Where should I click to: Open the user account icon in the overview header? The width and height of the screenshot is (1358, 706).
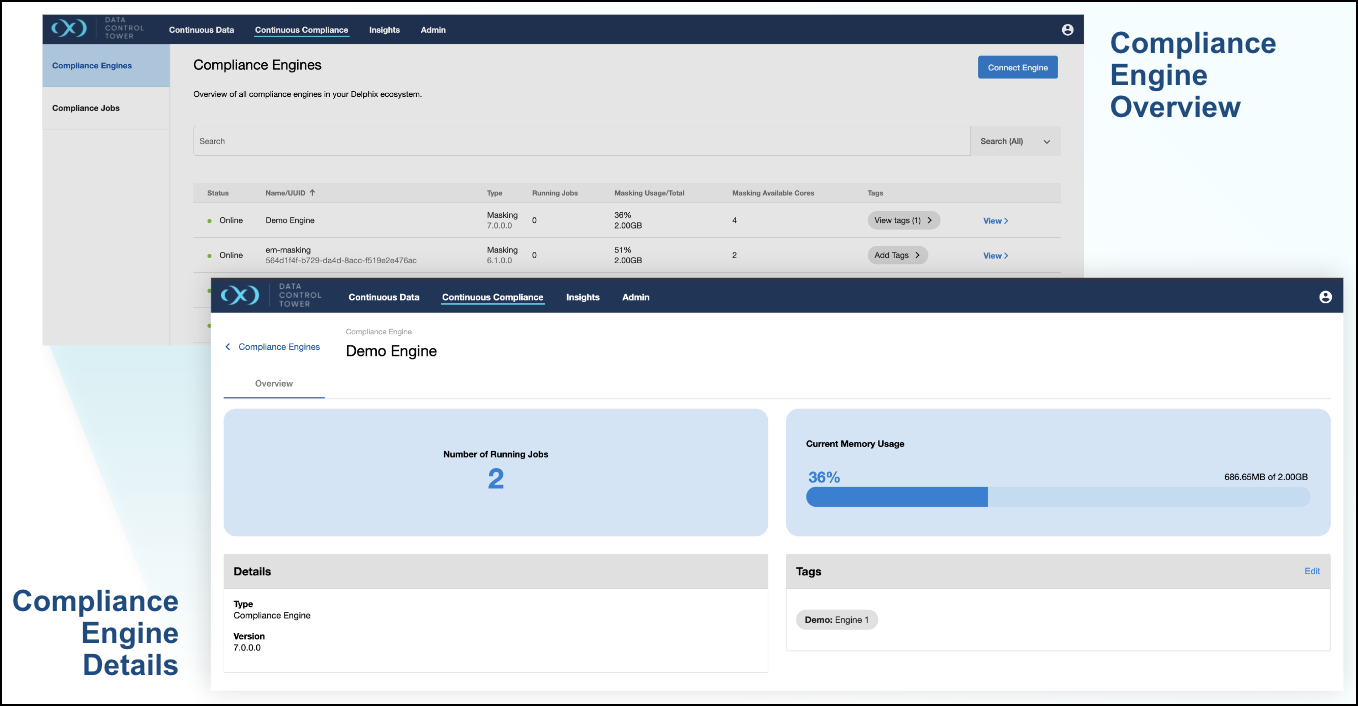(1067, 30)
